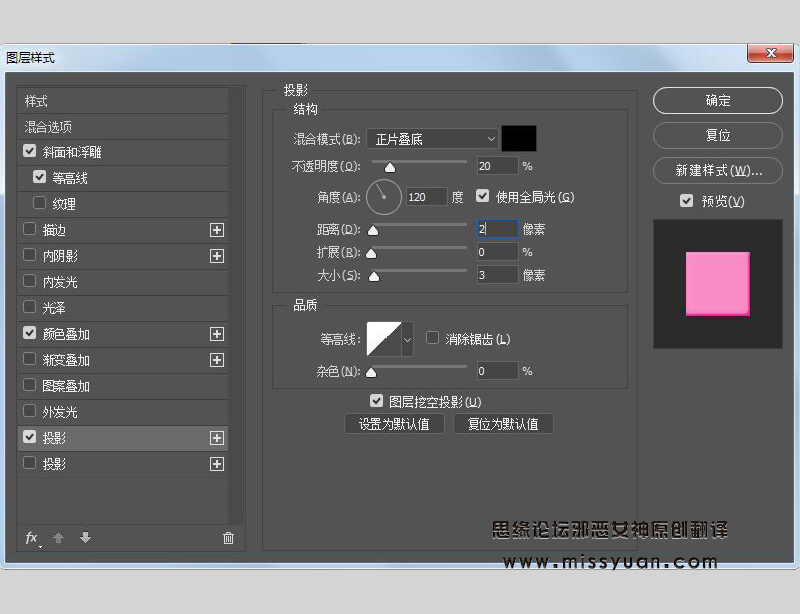Click the fx add layer style icon
Image resolution: width=800 pixels, height=614 pixels.
tap(31, 538)
